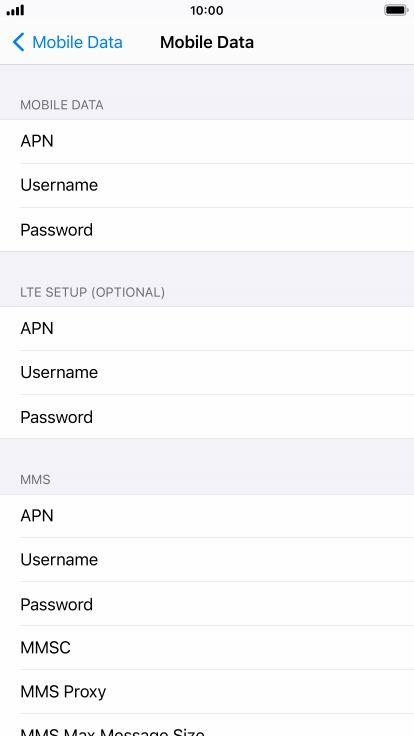Select Password field under Mobile Data section
This screenshot has width=414, height=736.
(x=207, y=230)
